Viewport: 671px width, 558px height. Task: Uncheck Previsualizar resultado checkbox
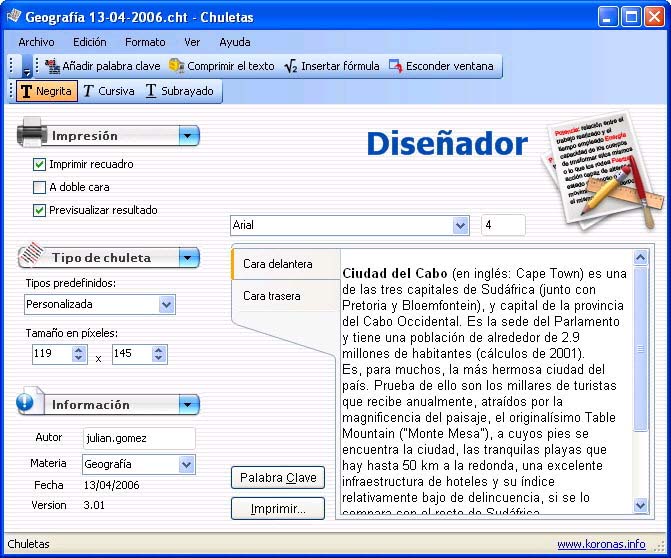(x=39, y=210)
